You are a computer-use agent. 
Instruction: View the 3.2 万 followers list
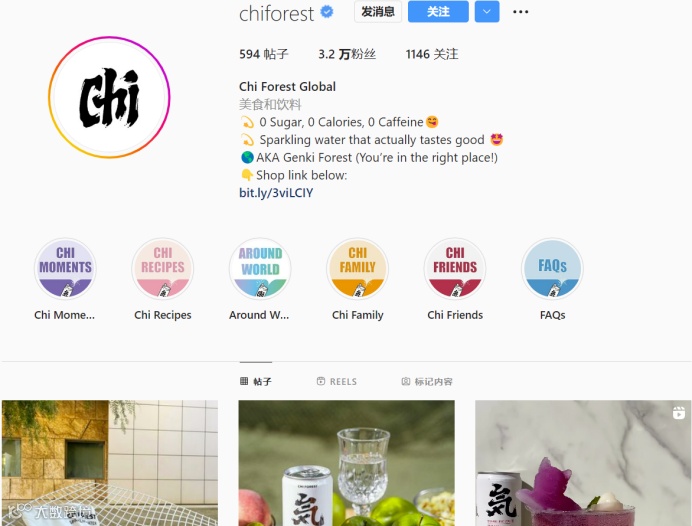[347, 54]
